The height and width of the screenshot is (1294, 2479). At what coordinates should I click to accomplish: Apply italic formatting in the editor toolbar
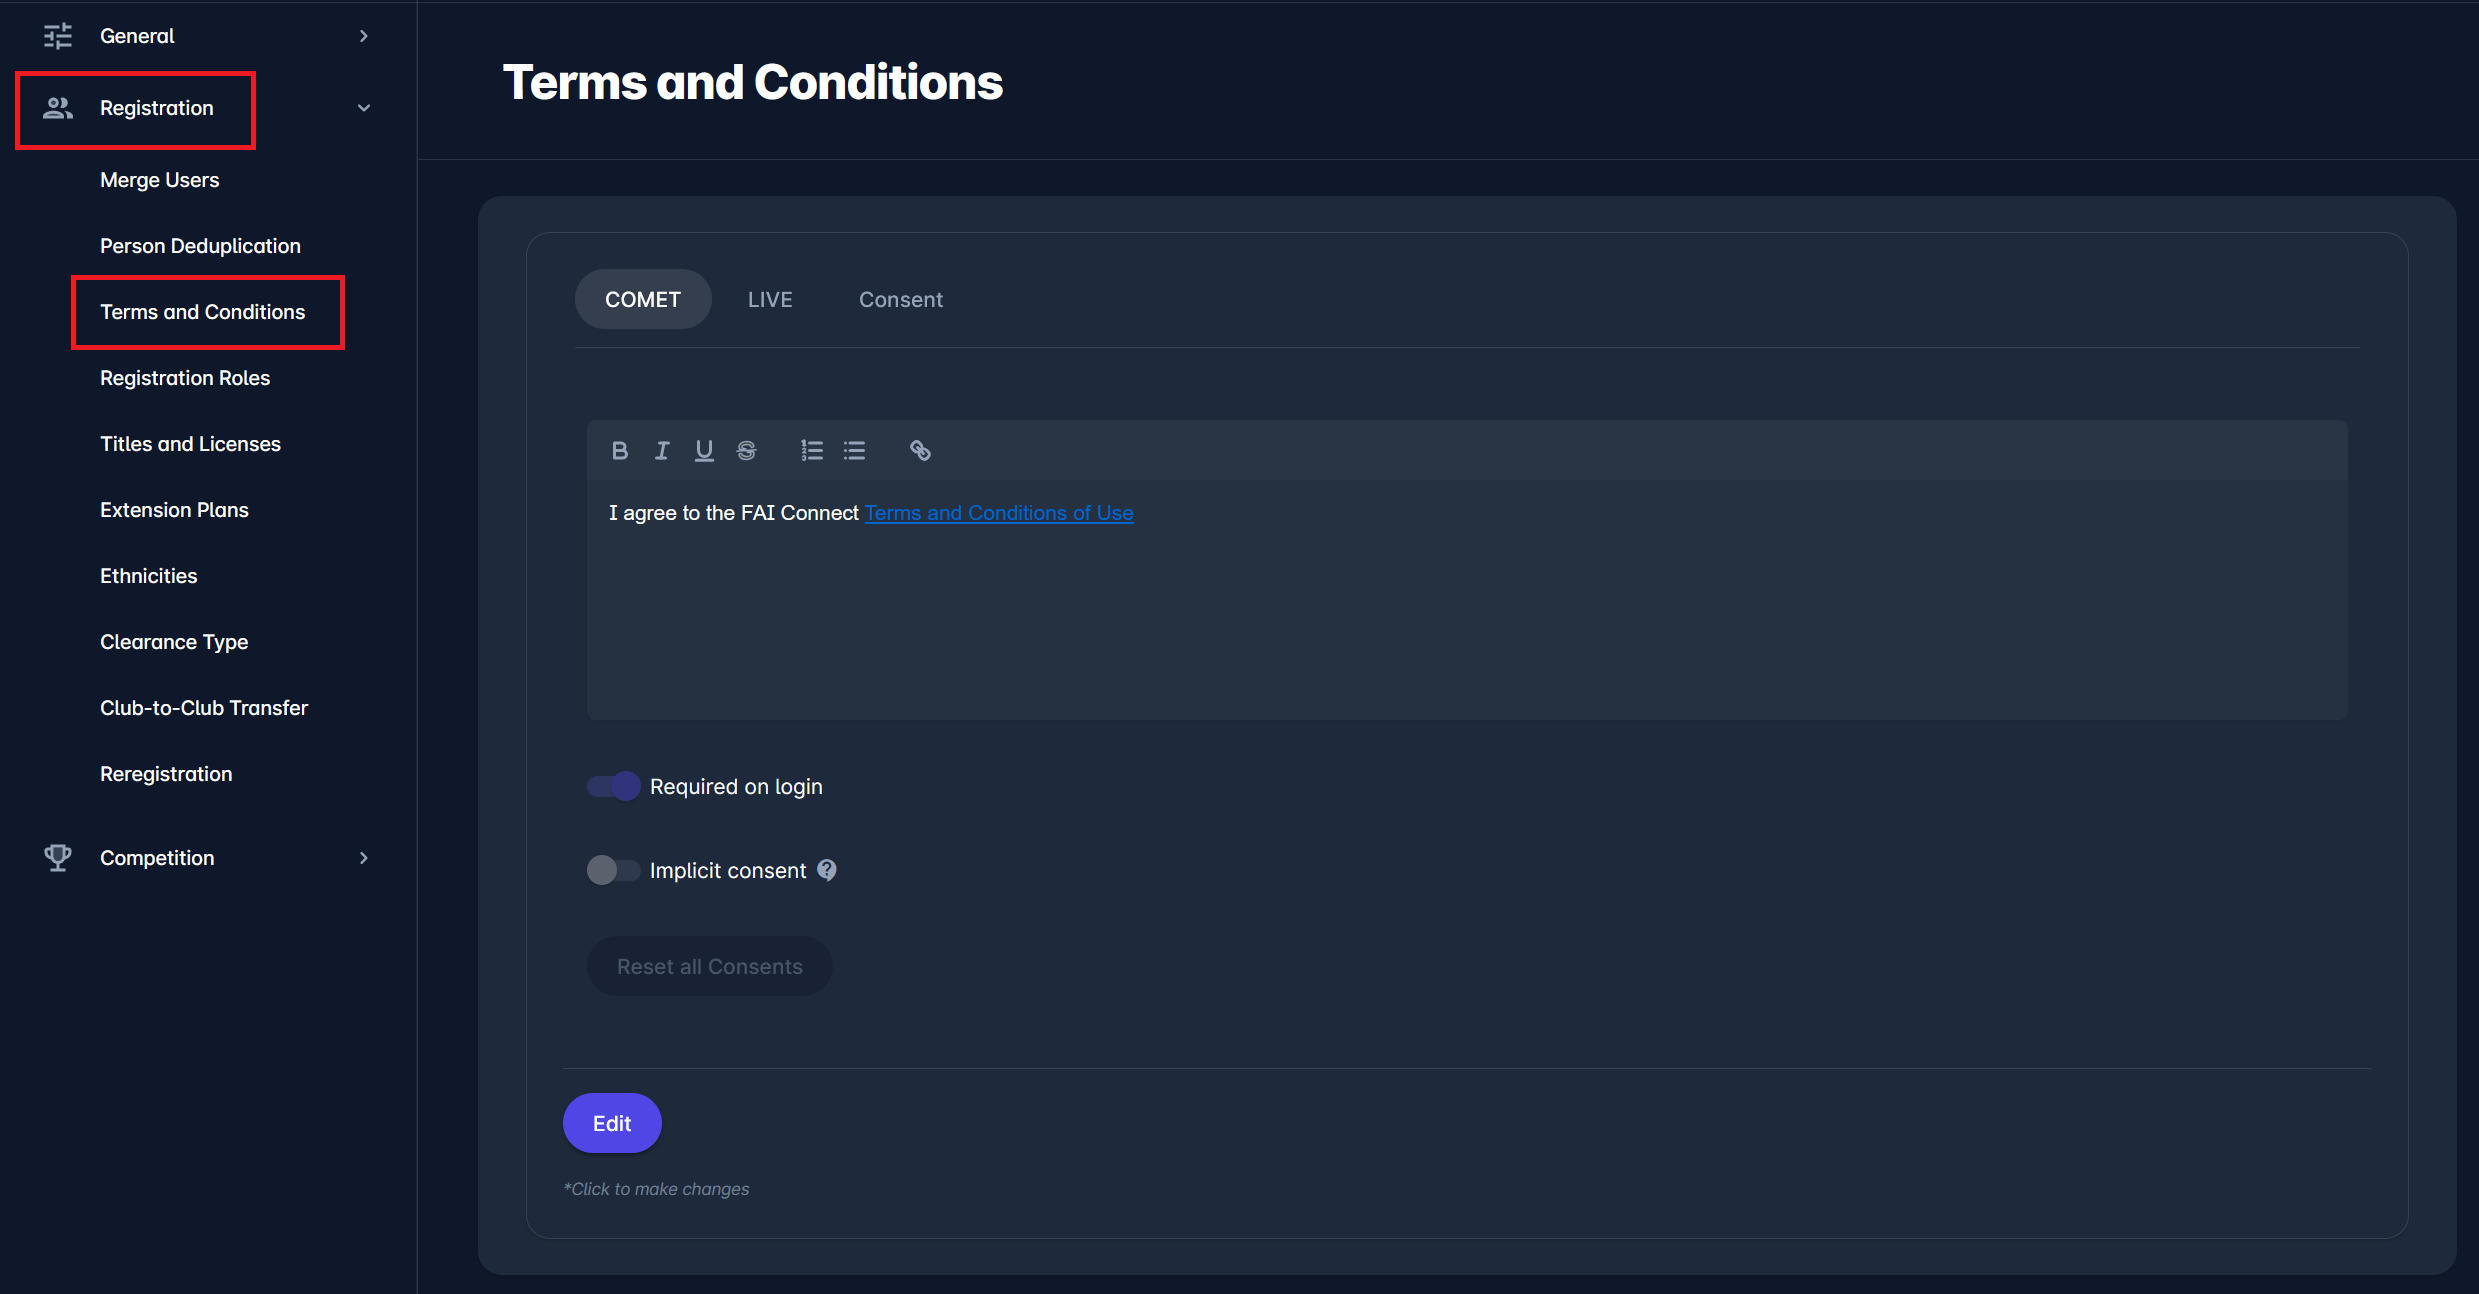click(x=662, y=451)
